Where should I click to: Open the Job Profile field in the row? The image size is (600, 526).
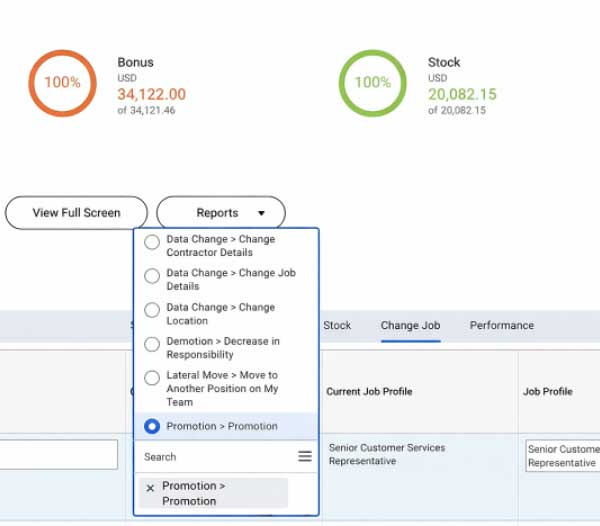click(x=562, y=456)
